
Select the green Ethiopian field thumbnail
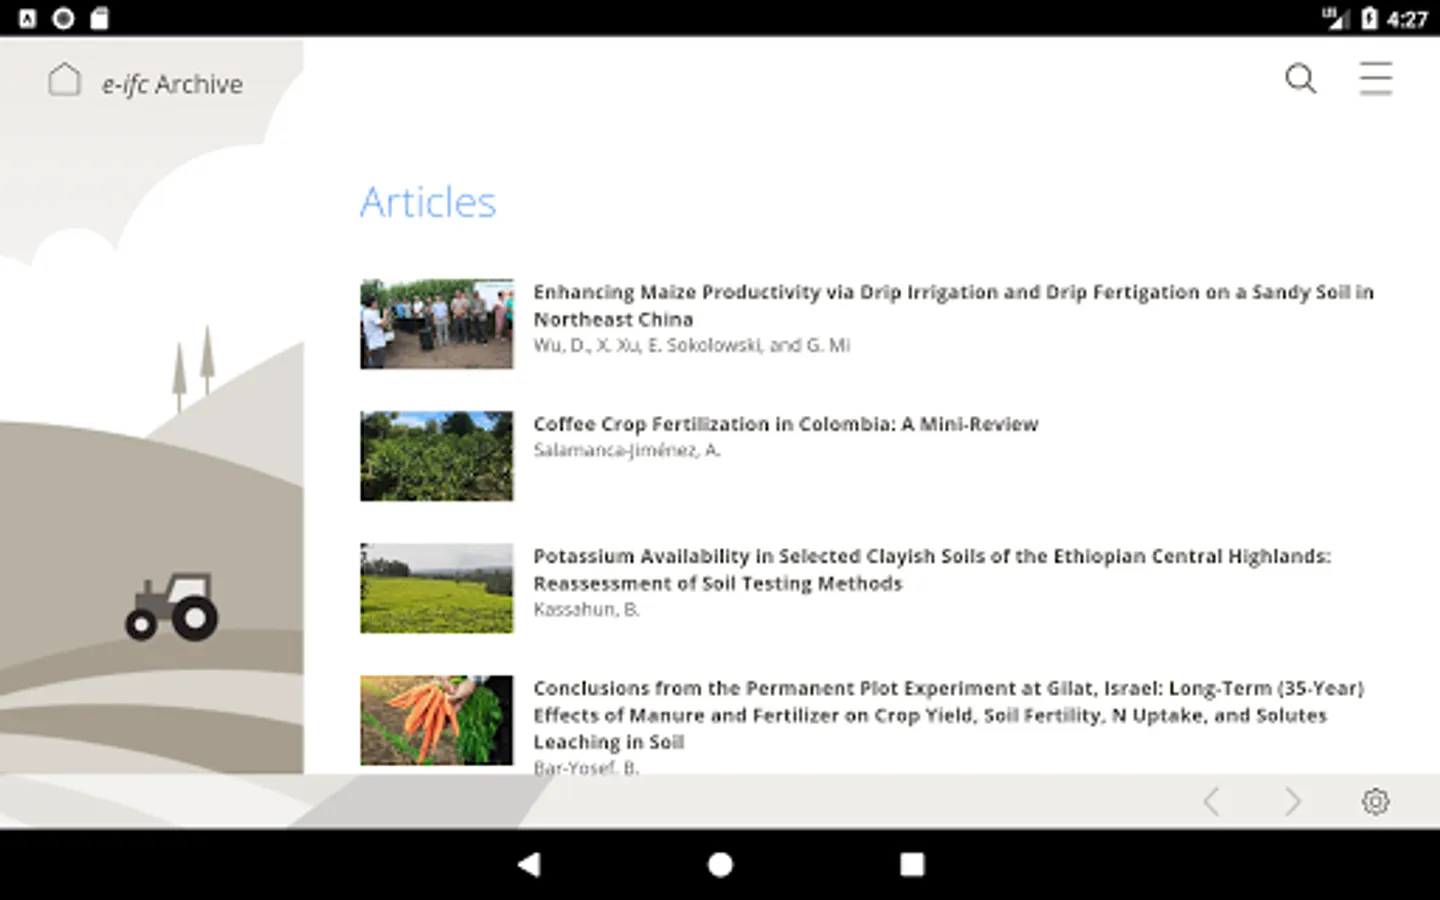click(x=437, y=588)
